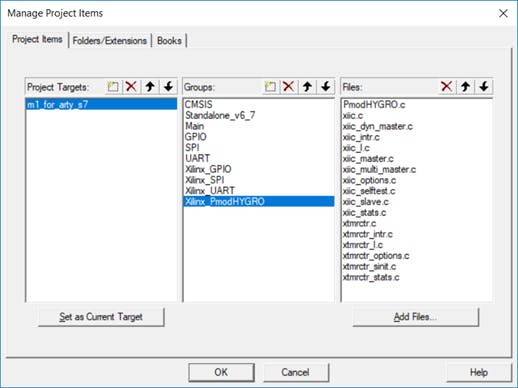Delete the selected group
The height and width of the screenshot is (388, 518).
click(x=289, y=87)
